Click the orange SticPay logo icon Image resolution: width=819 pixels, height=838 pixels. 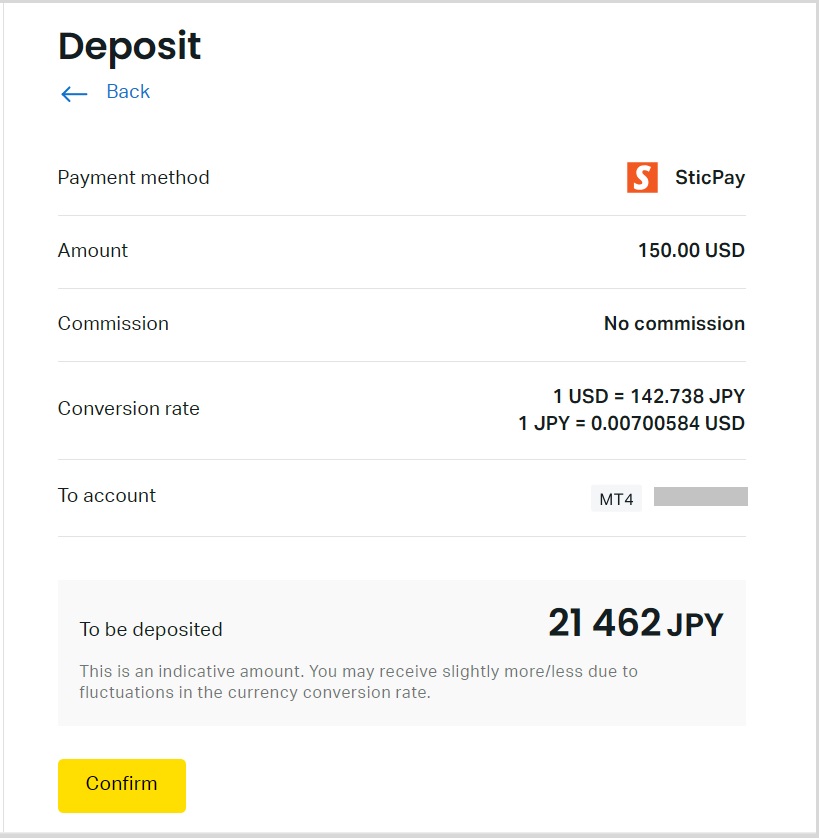(x=642, y=178)
